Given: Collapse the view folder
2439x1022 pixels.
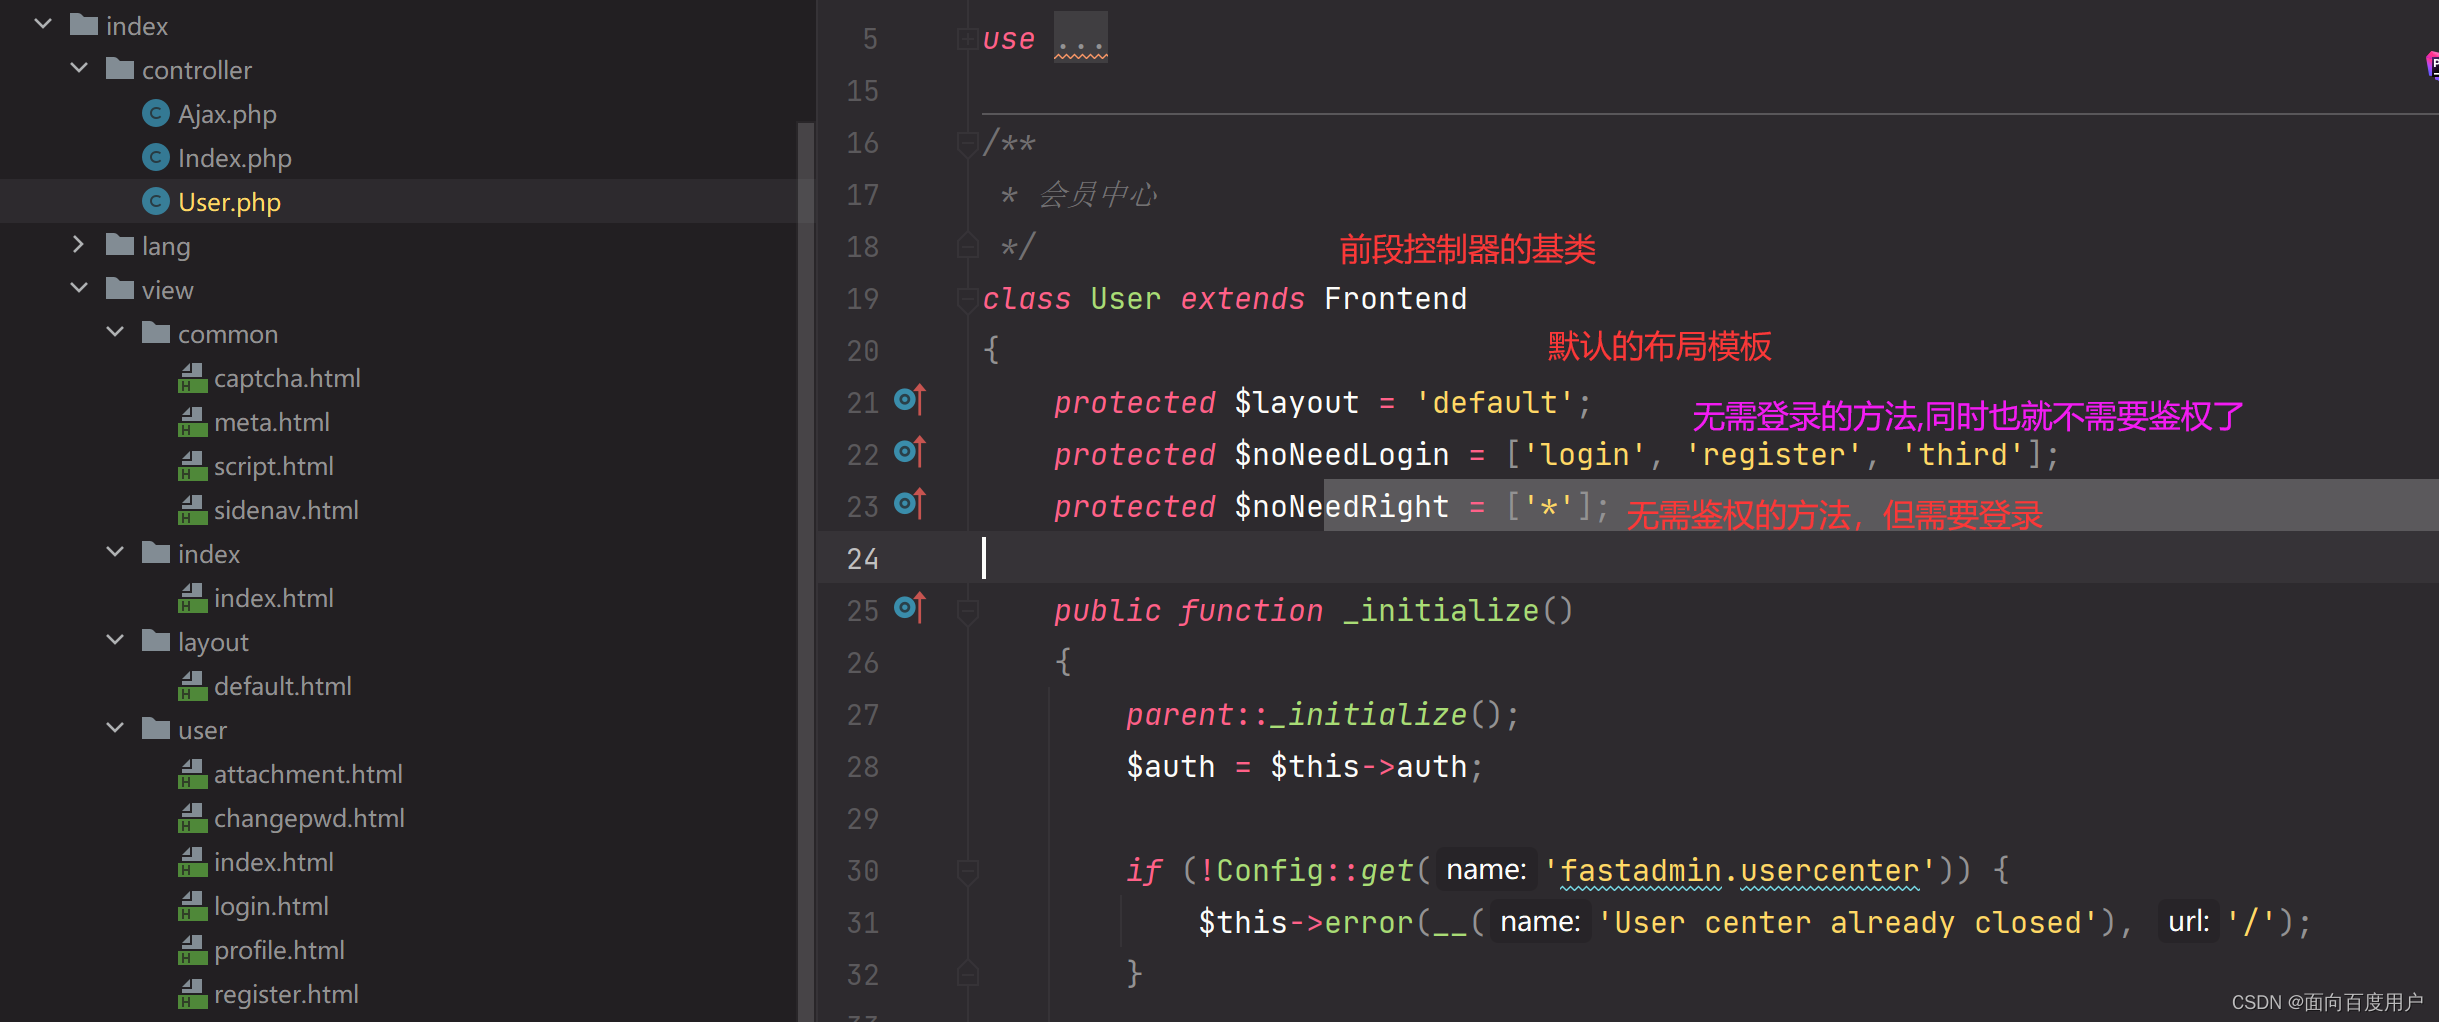Looking at the screenshot, I should click(79, 288).
